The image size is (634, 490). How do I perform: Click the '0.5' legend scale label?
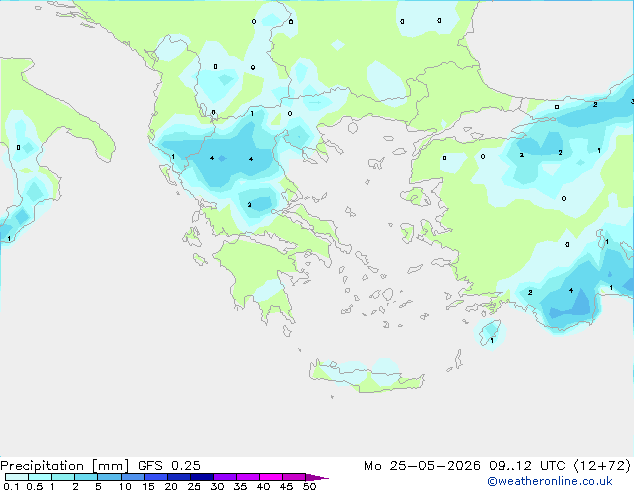(x=35, y=486)
